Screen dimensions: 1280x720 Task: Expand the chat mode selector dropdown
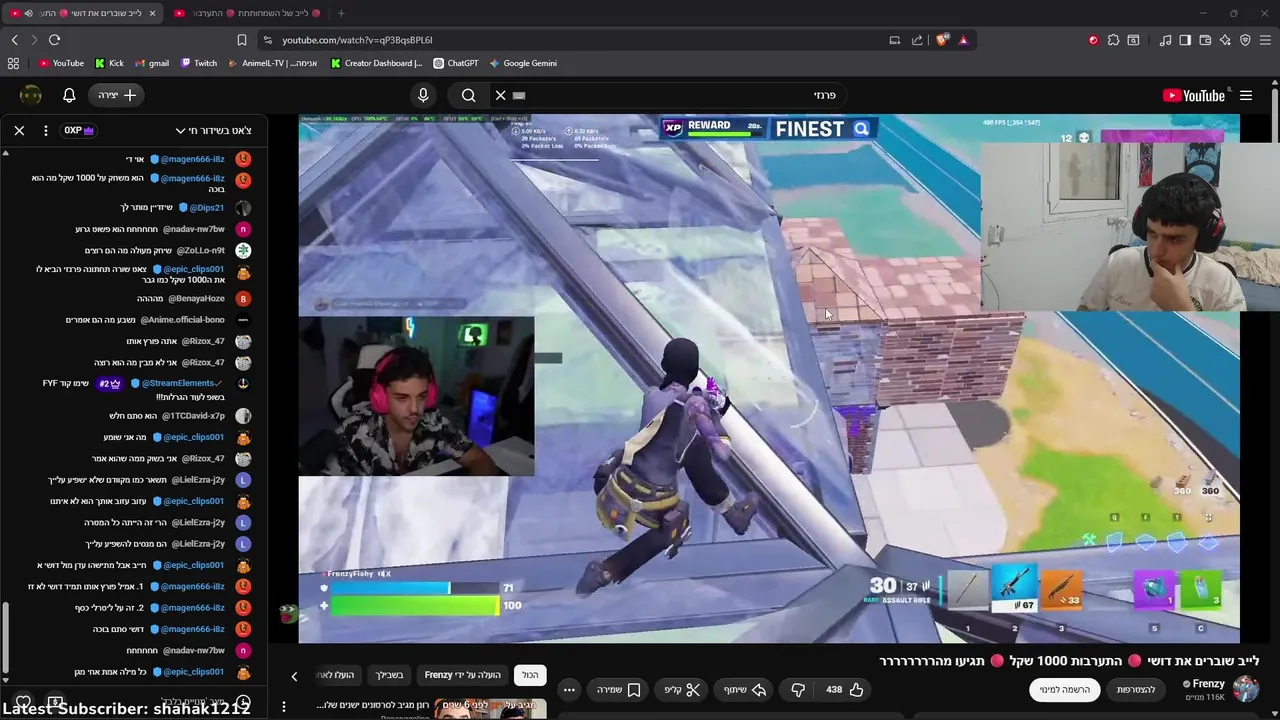coord(213,130)
